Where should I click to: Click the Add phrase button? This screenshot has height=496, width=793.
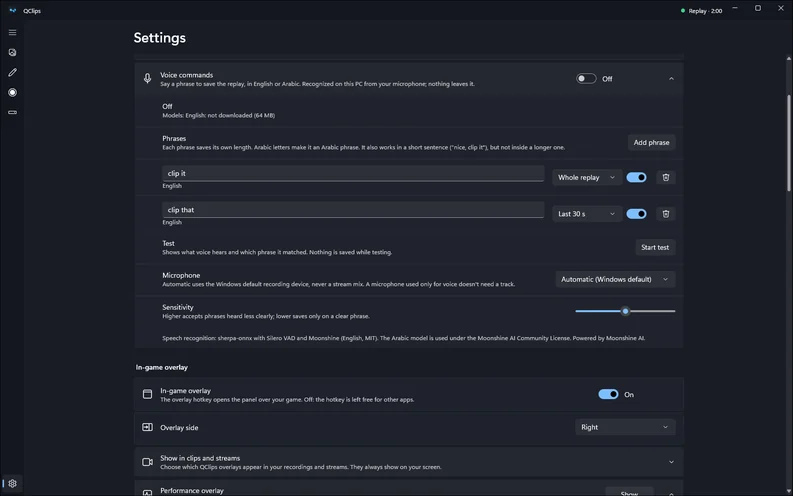click(x=651, y=143)
